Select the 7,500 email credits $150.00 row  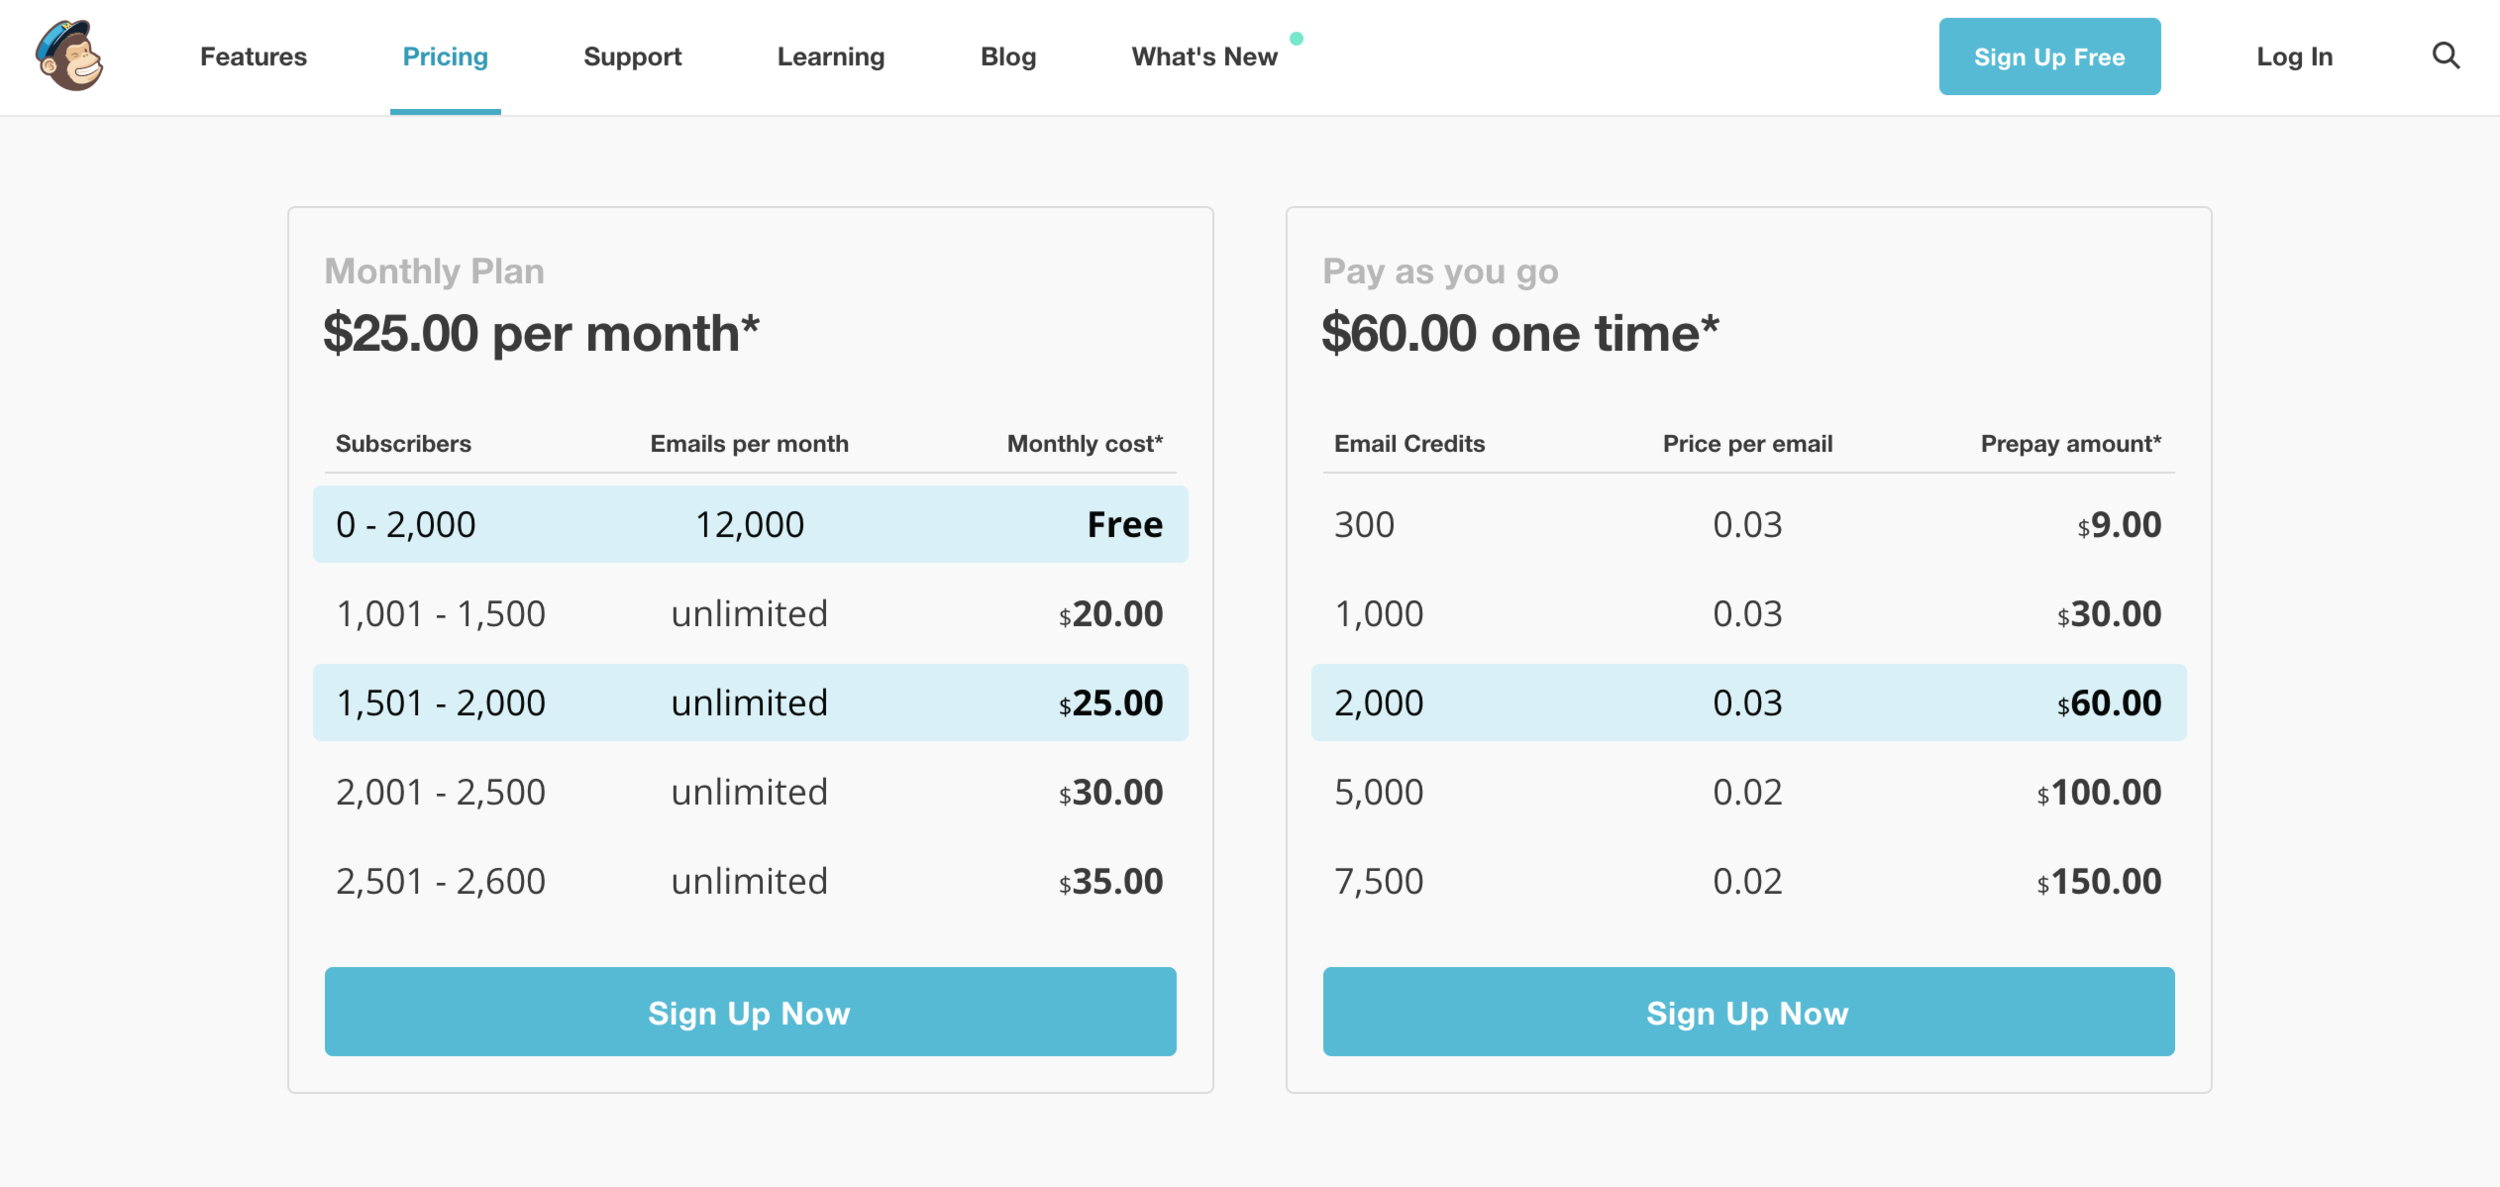tap(1748, 881)
